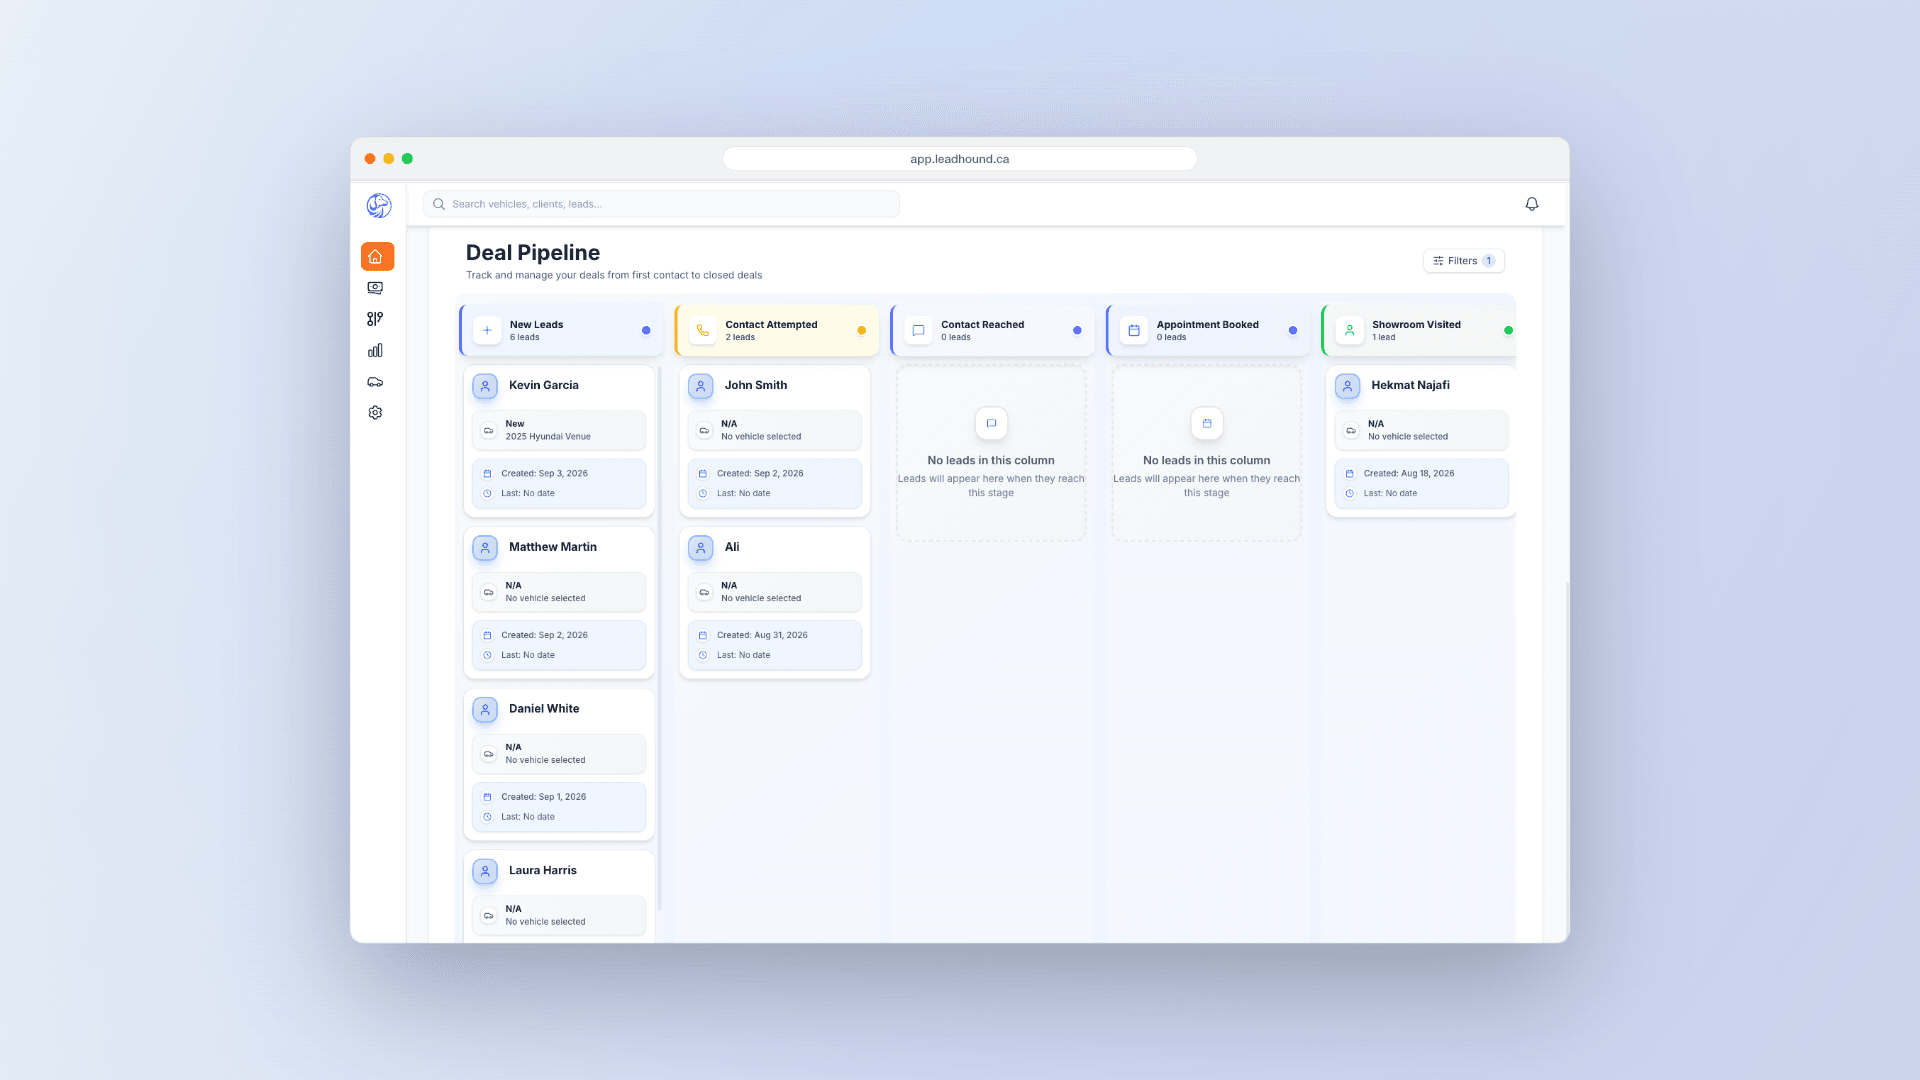Image resolution: width=1920 pixels, height=1080 pixels.
Task: Open the analytics bar chart icon
Action: [x=375, y=350]
